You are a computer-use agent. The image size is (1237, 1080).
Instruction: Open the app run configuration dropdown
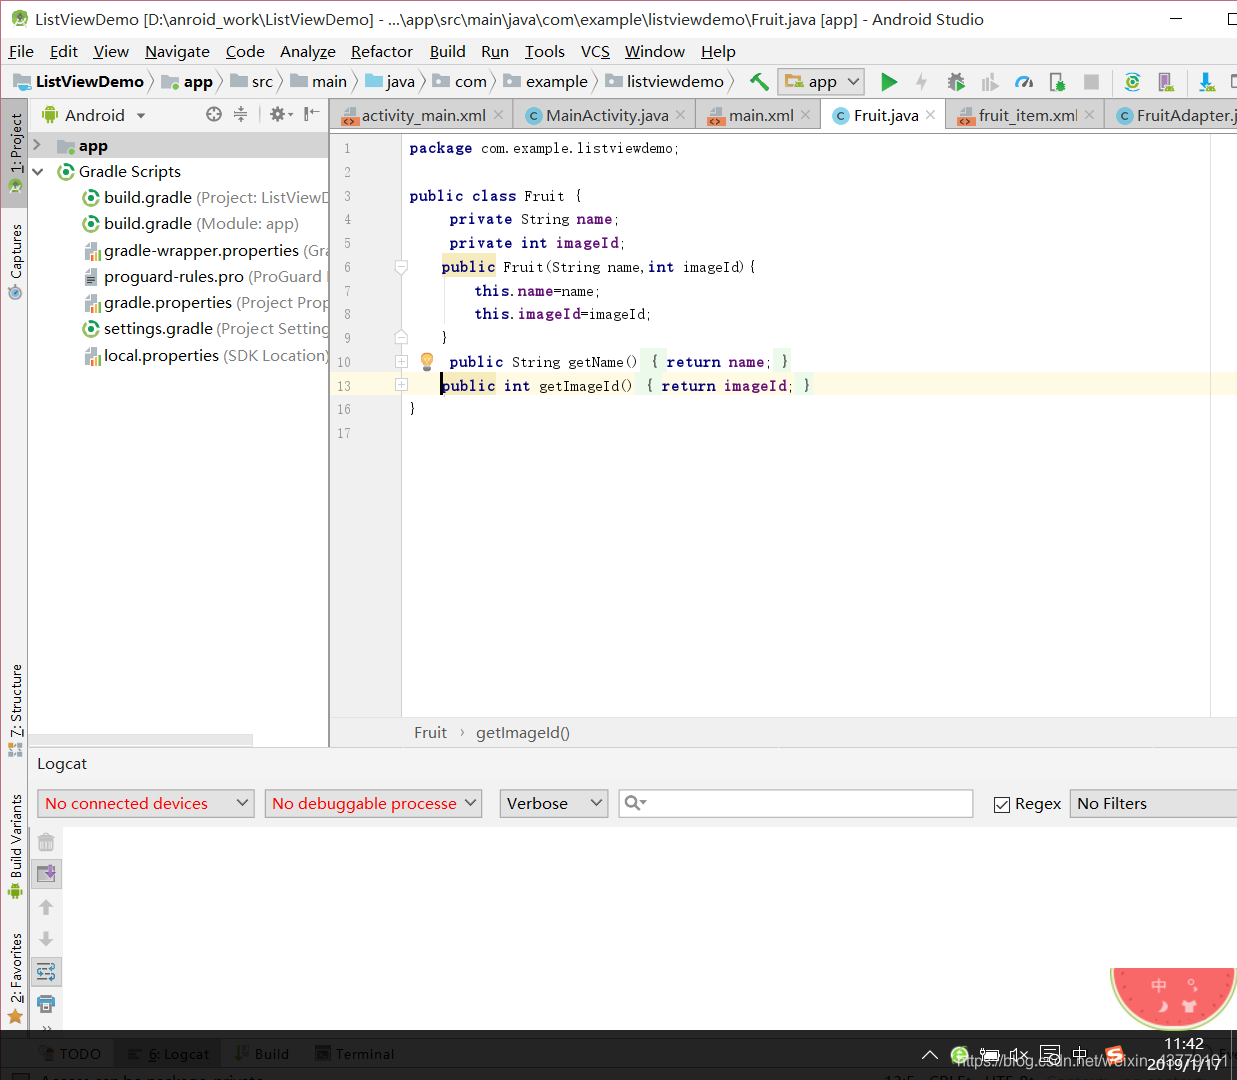pos(822,82)
